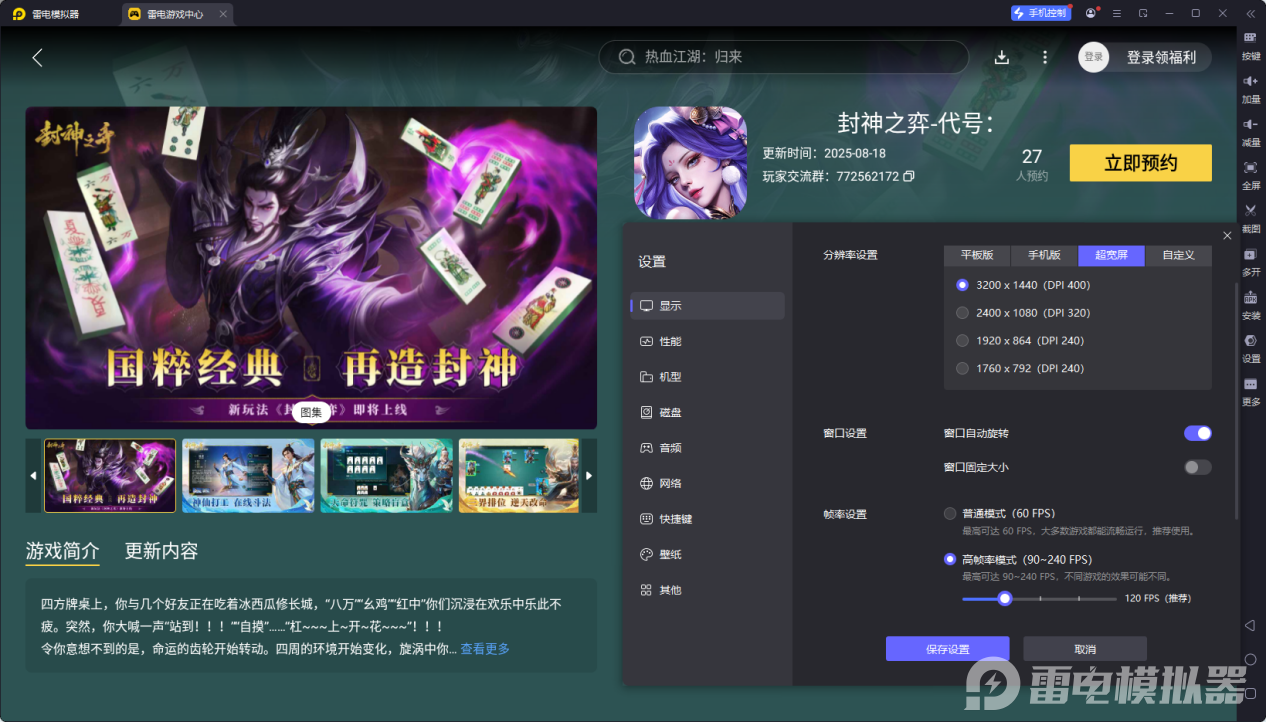The width and height of the screenshot is (1266, 722).
Task: Click the Android home circle button
Action: tap(1250, 659)
